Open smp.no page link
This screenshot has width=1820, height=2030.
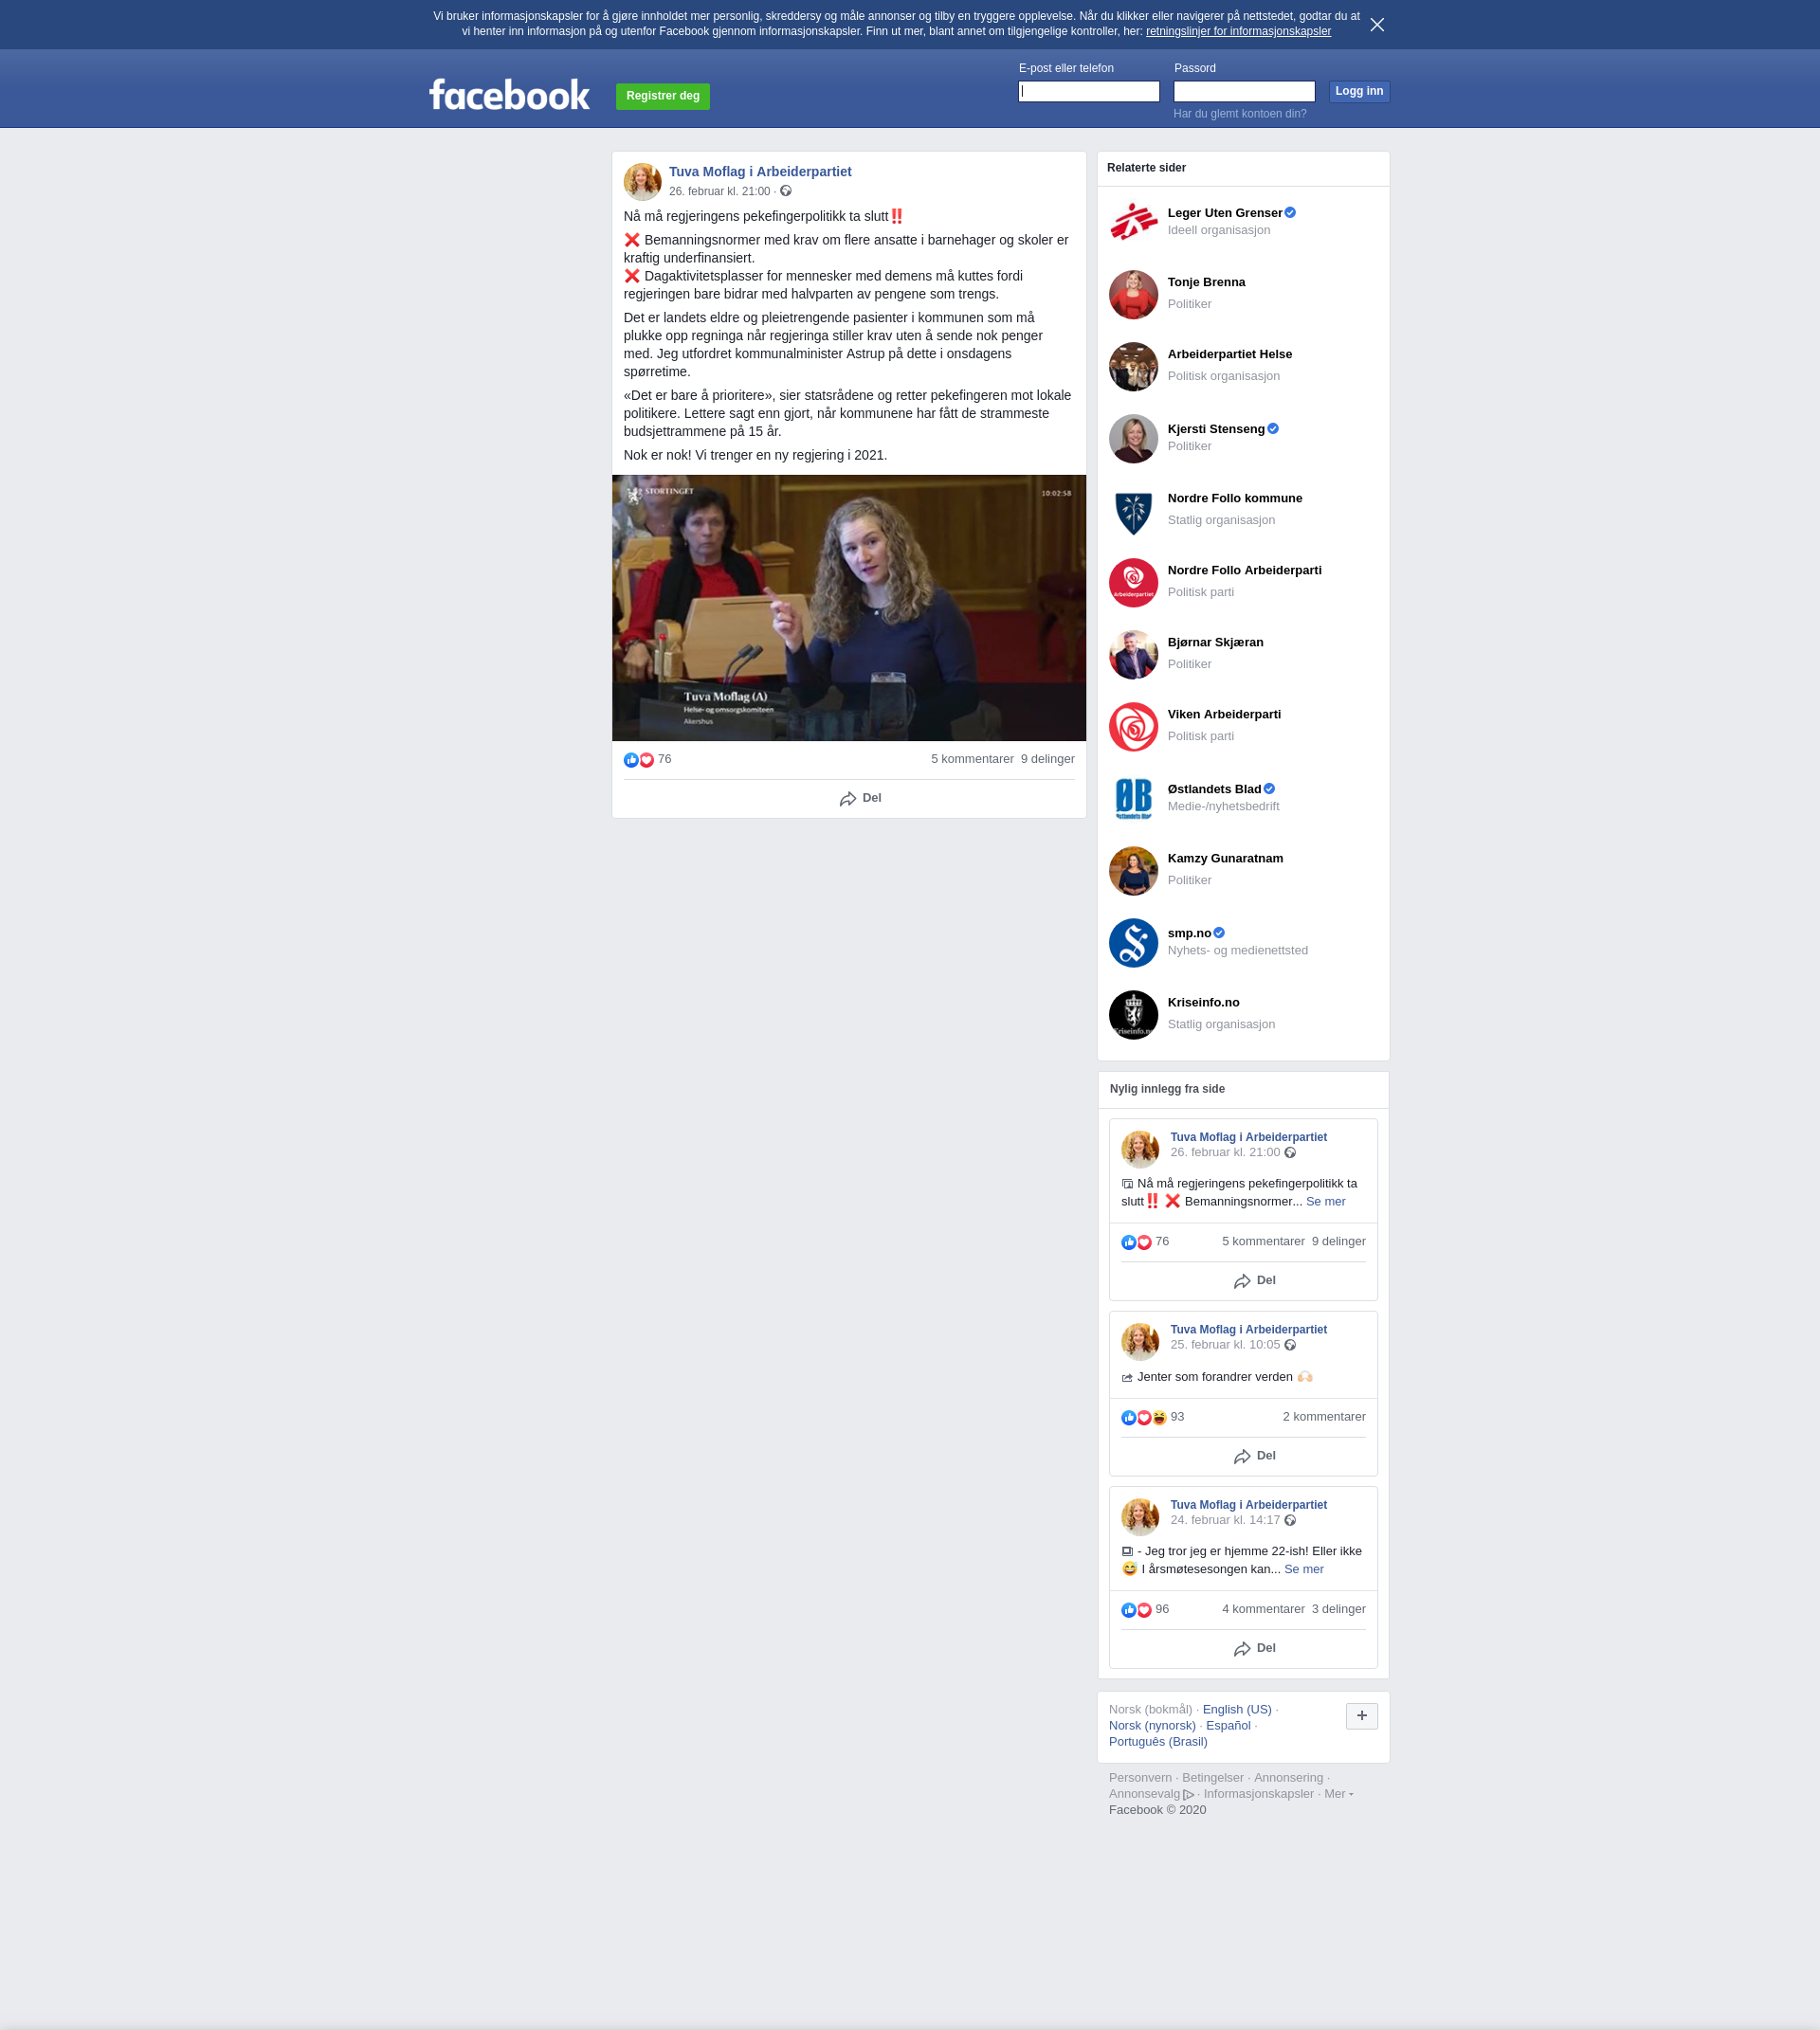click(x=1189, y=933)
